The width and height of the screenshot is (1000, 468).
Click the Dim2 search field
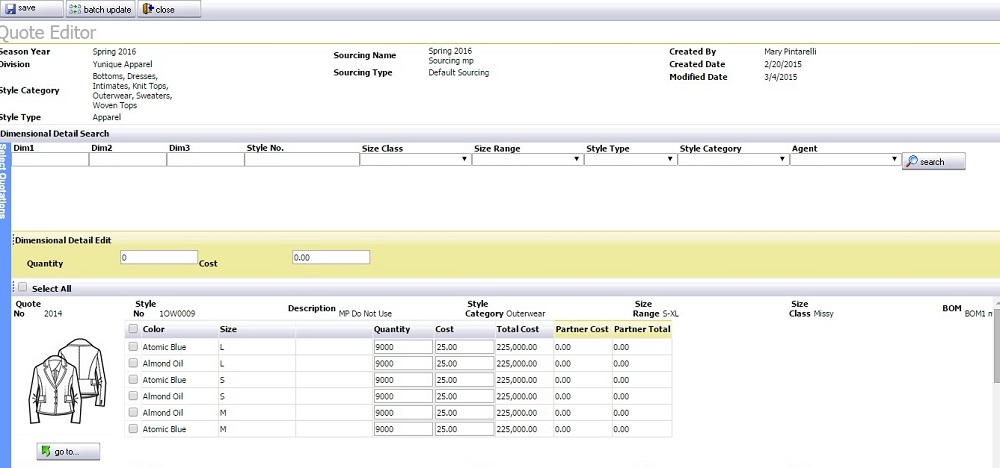pyautogui.click(x=128, y=159)
